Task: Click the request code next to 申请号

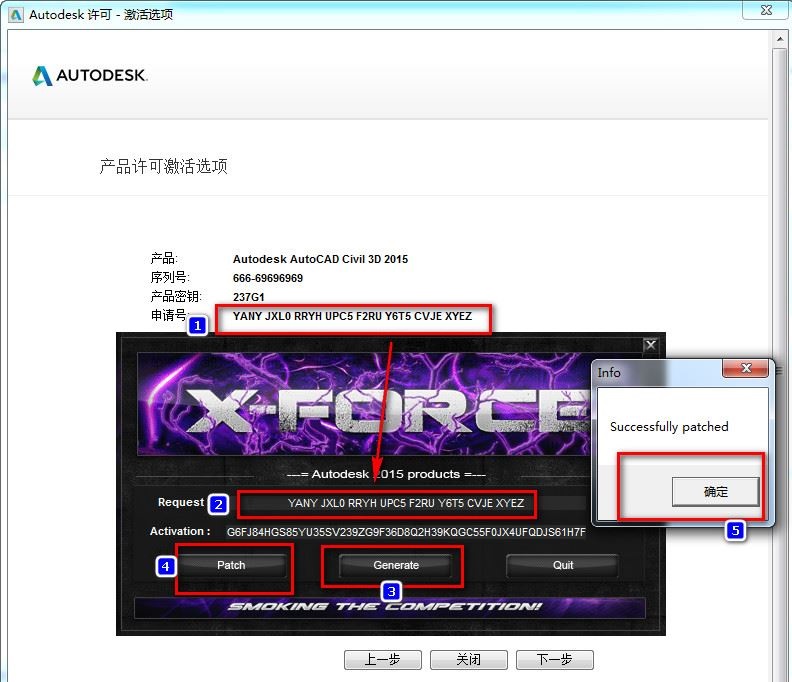Action: pos(352,316)
